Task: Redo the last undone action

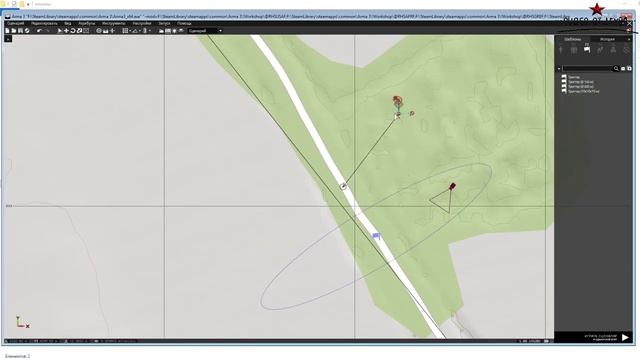Action: tap(47, 31)
